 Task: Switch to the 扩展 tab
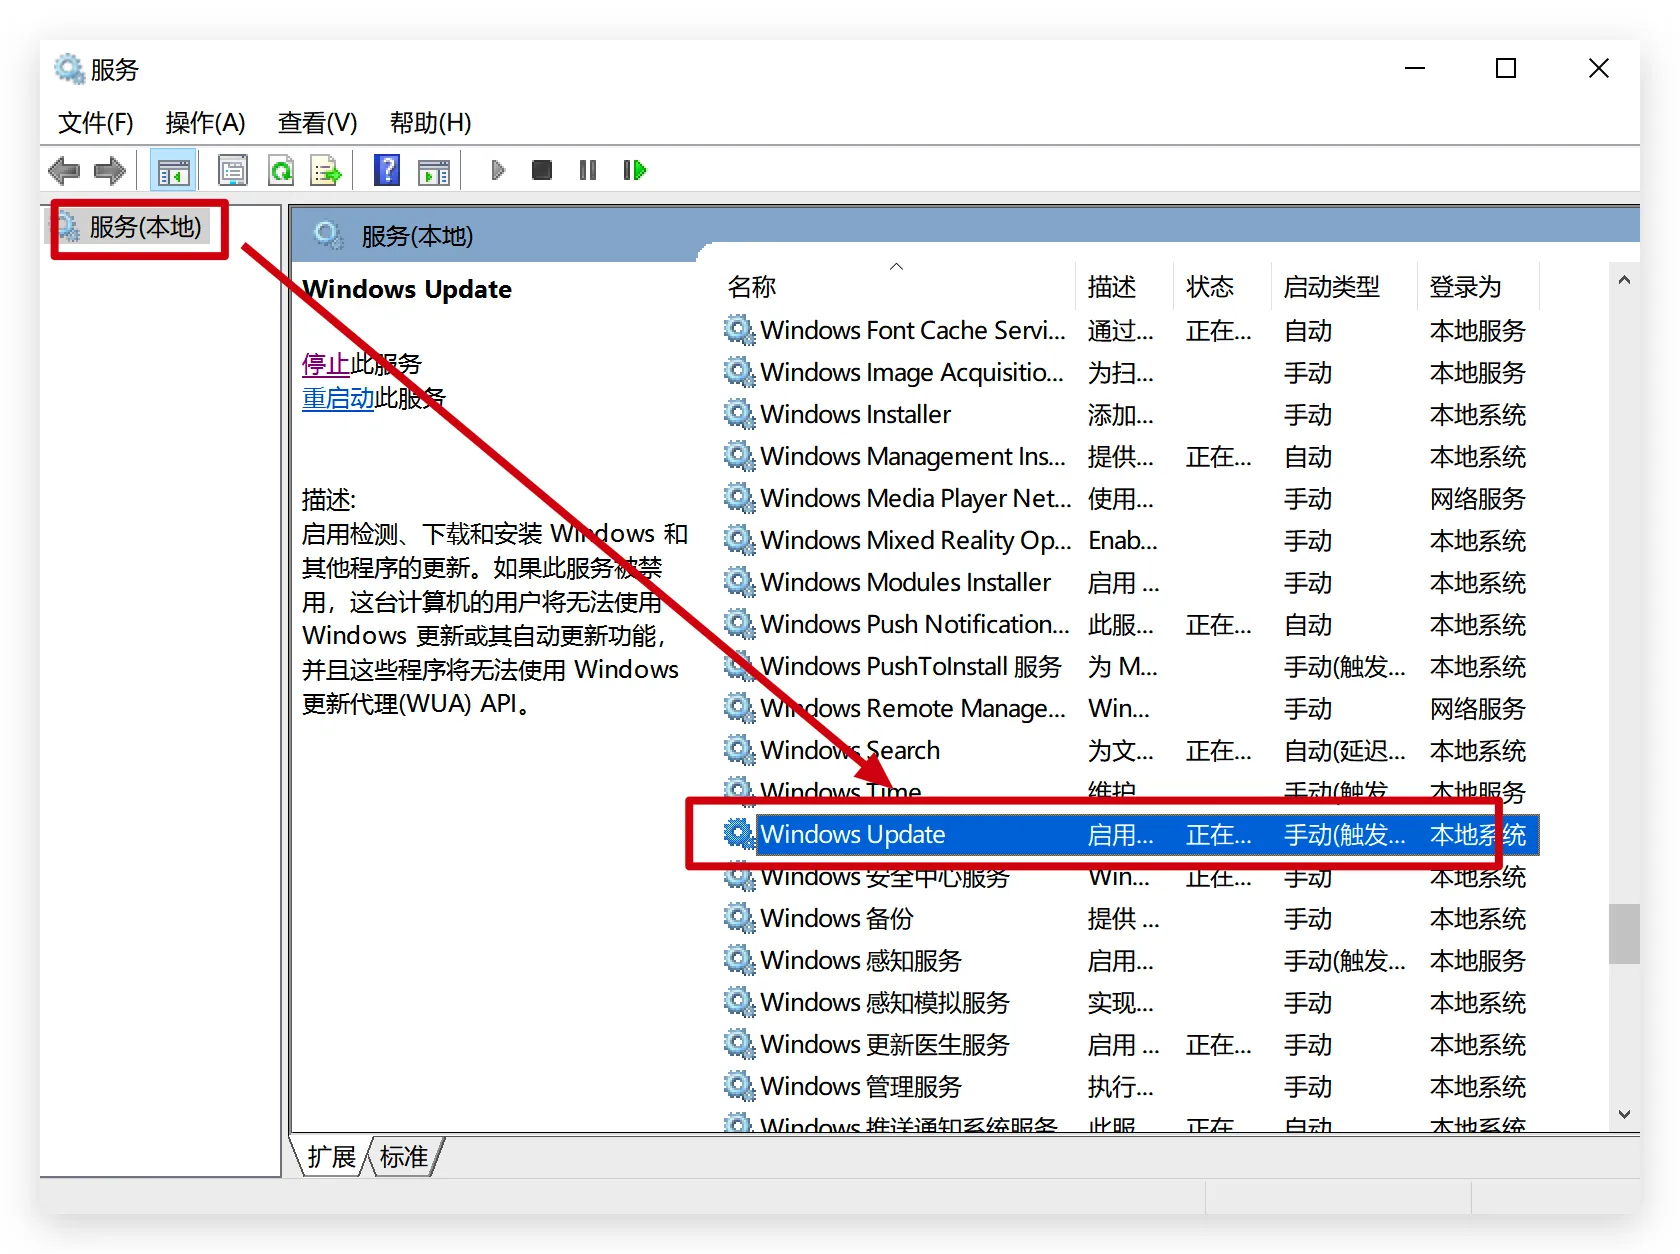(331, 1157)
